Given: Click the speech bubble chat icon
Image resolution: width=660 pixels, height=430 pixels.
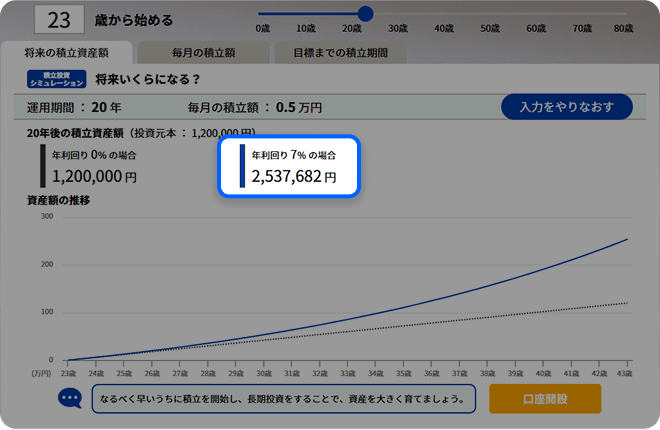Looking at the screenshot, I should click(70, 398).
